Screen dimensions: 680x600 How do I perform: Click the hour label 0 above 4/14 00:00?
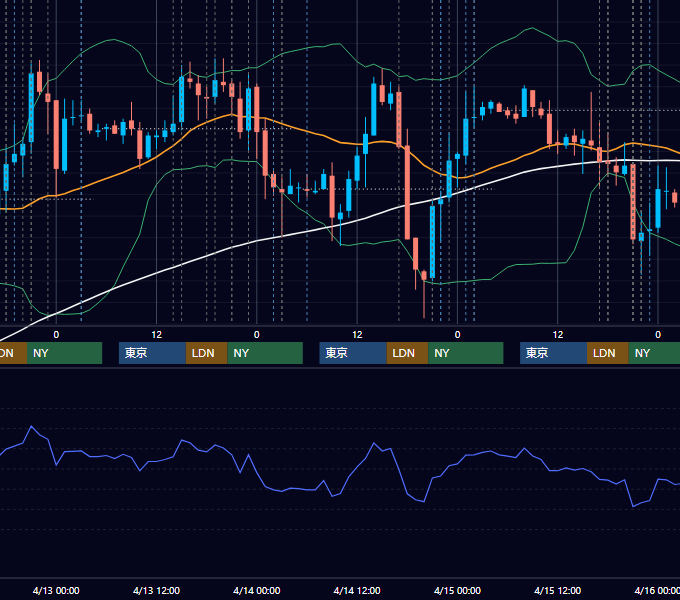point(257,335)
